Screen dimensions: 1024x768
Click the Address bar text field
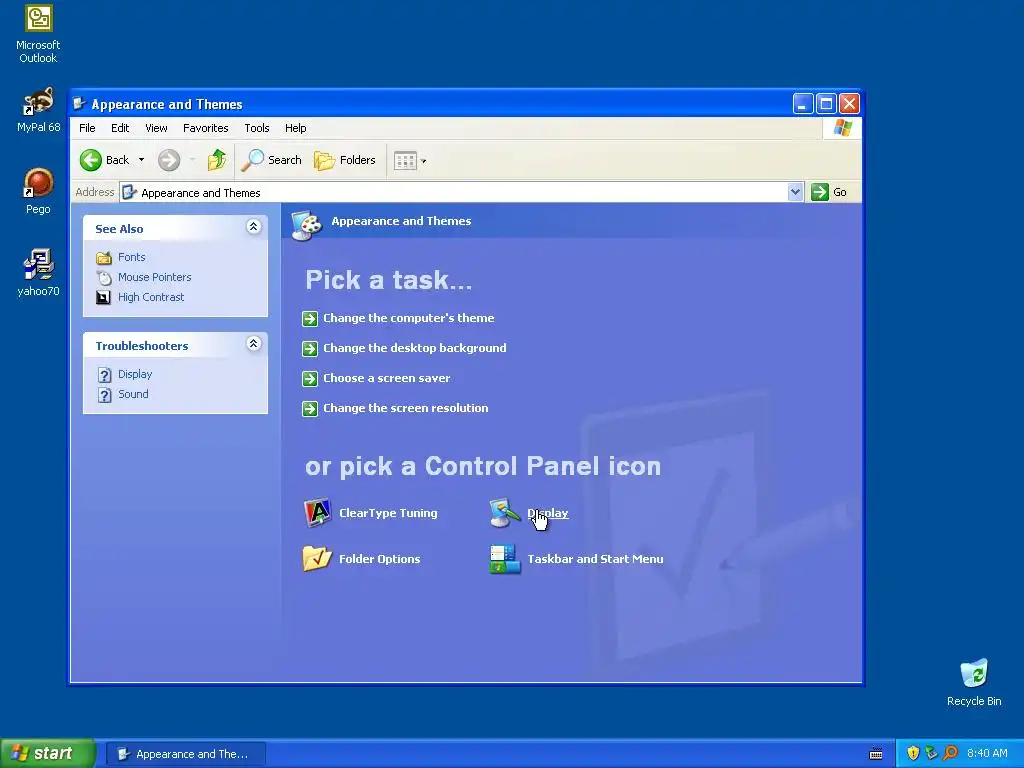point(454,192)
